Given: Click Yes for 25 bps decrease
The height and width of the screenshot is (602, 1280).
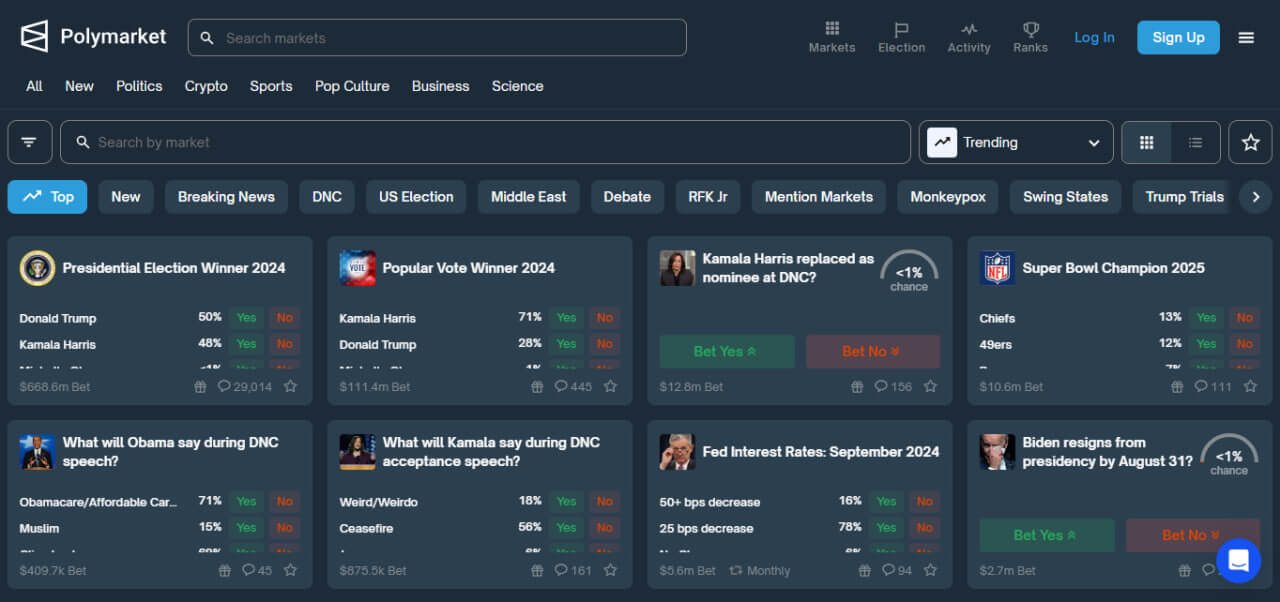Looking at the screenshot, I should [886, 528].
